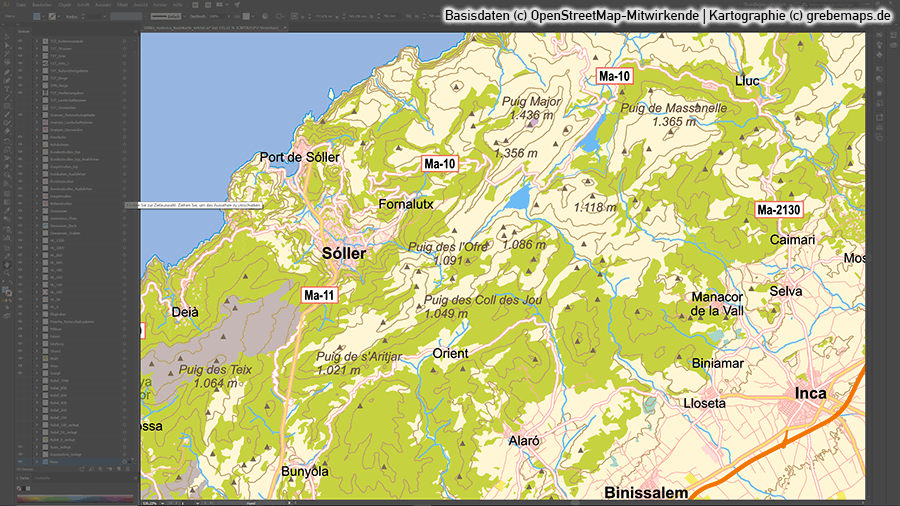
Task: Select the Pen tool
Action: click(x=7, y=73)
